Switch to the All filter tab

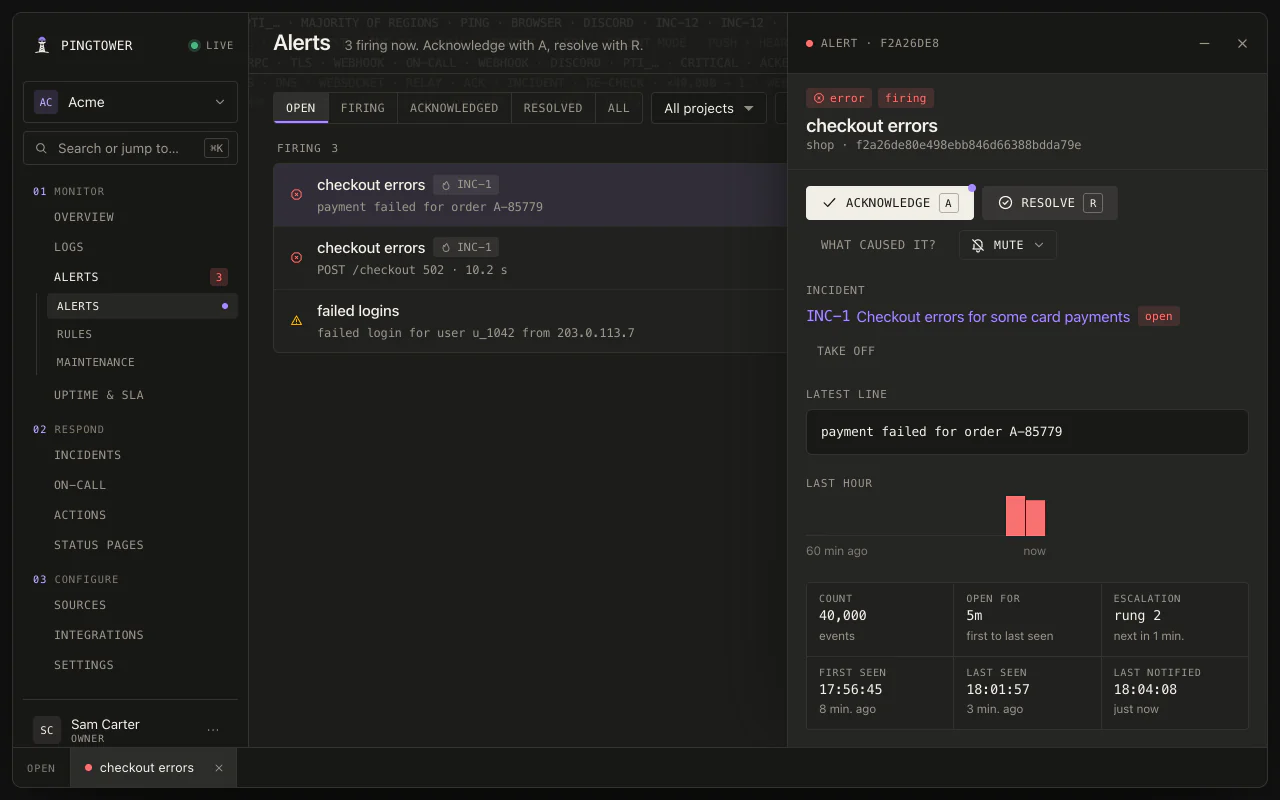pyautogui.click(x=619, y=108)
